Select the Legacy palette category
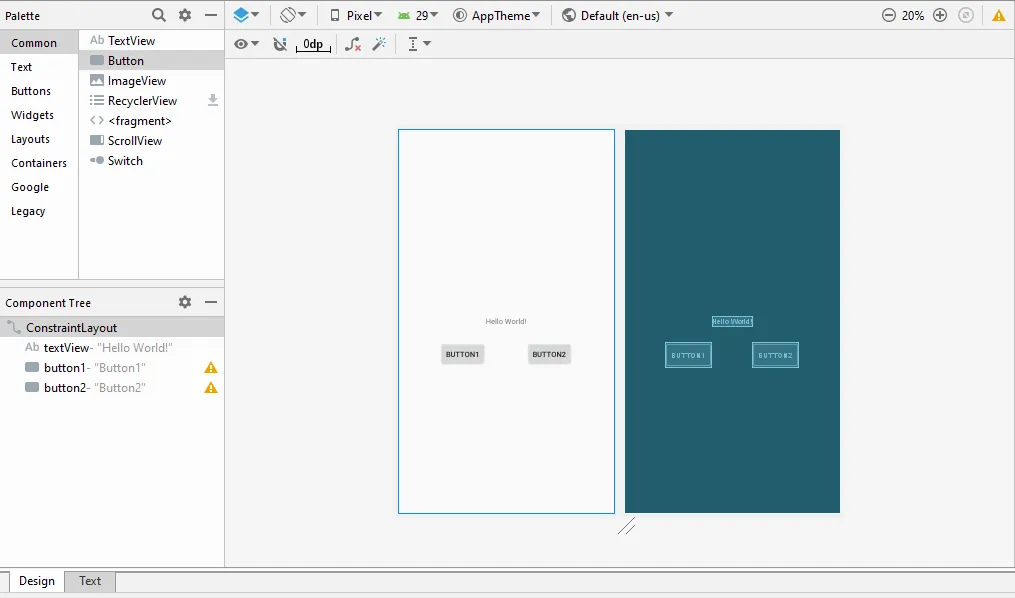 (39, 210)
